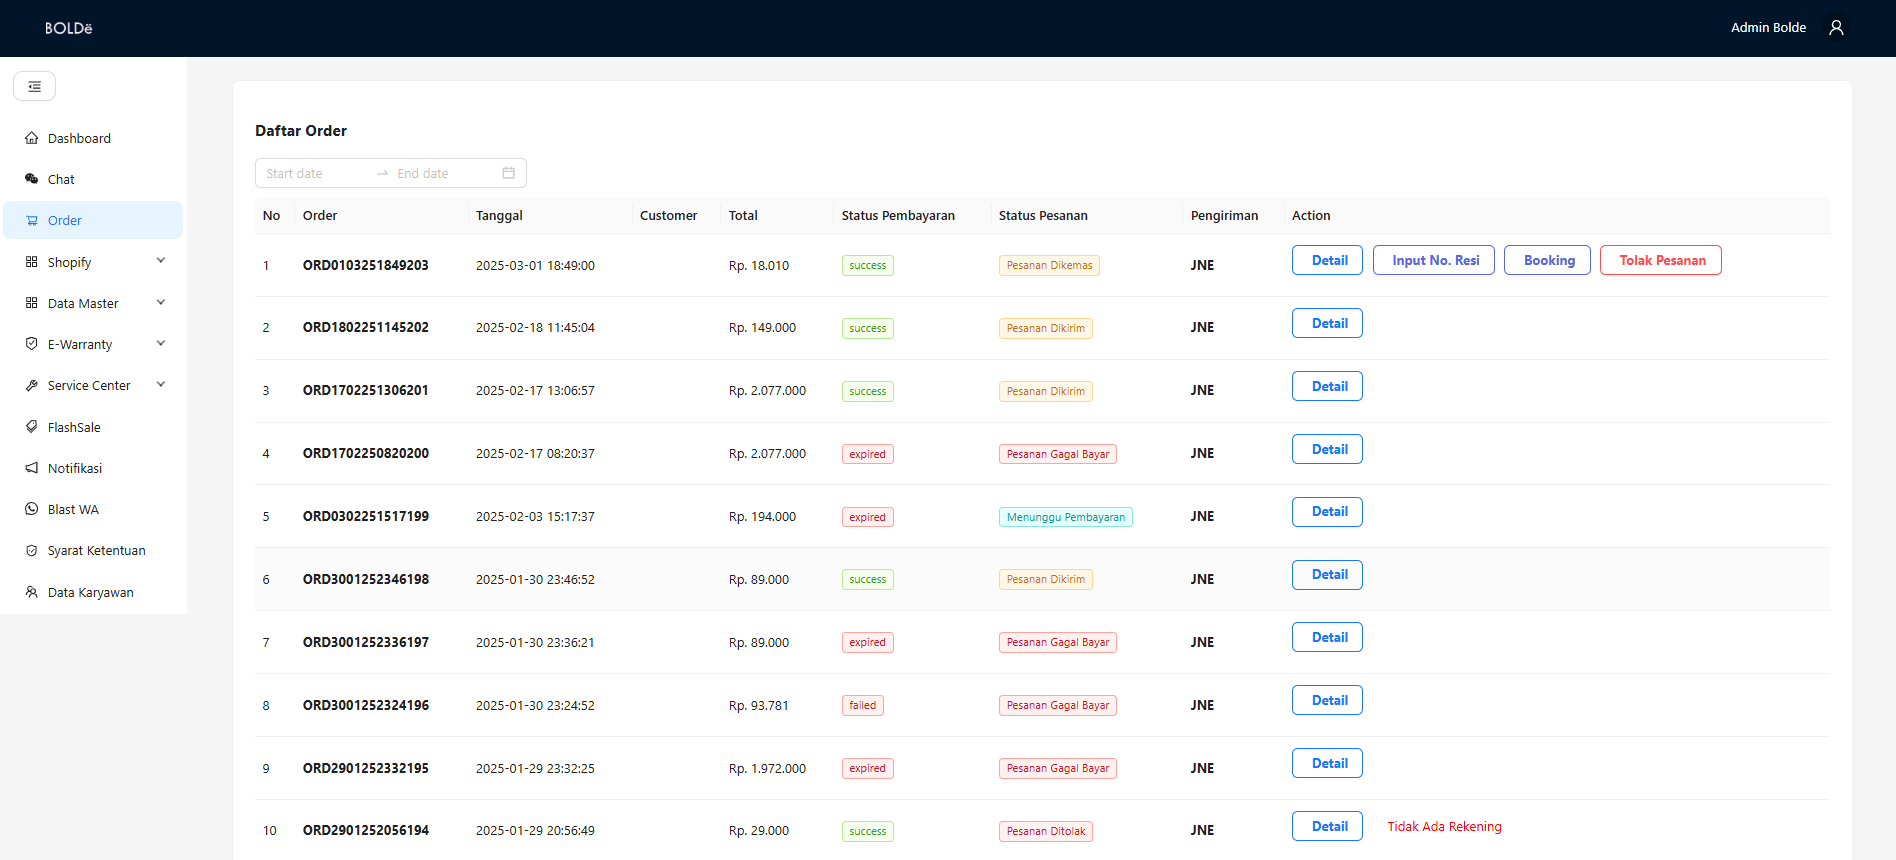Click the Chat bubble icon in sidebar
Image resolution: width=1896 pixels, height=860 pixels.
pyautogui.click(x=32, y=179)
